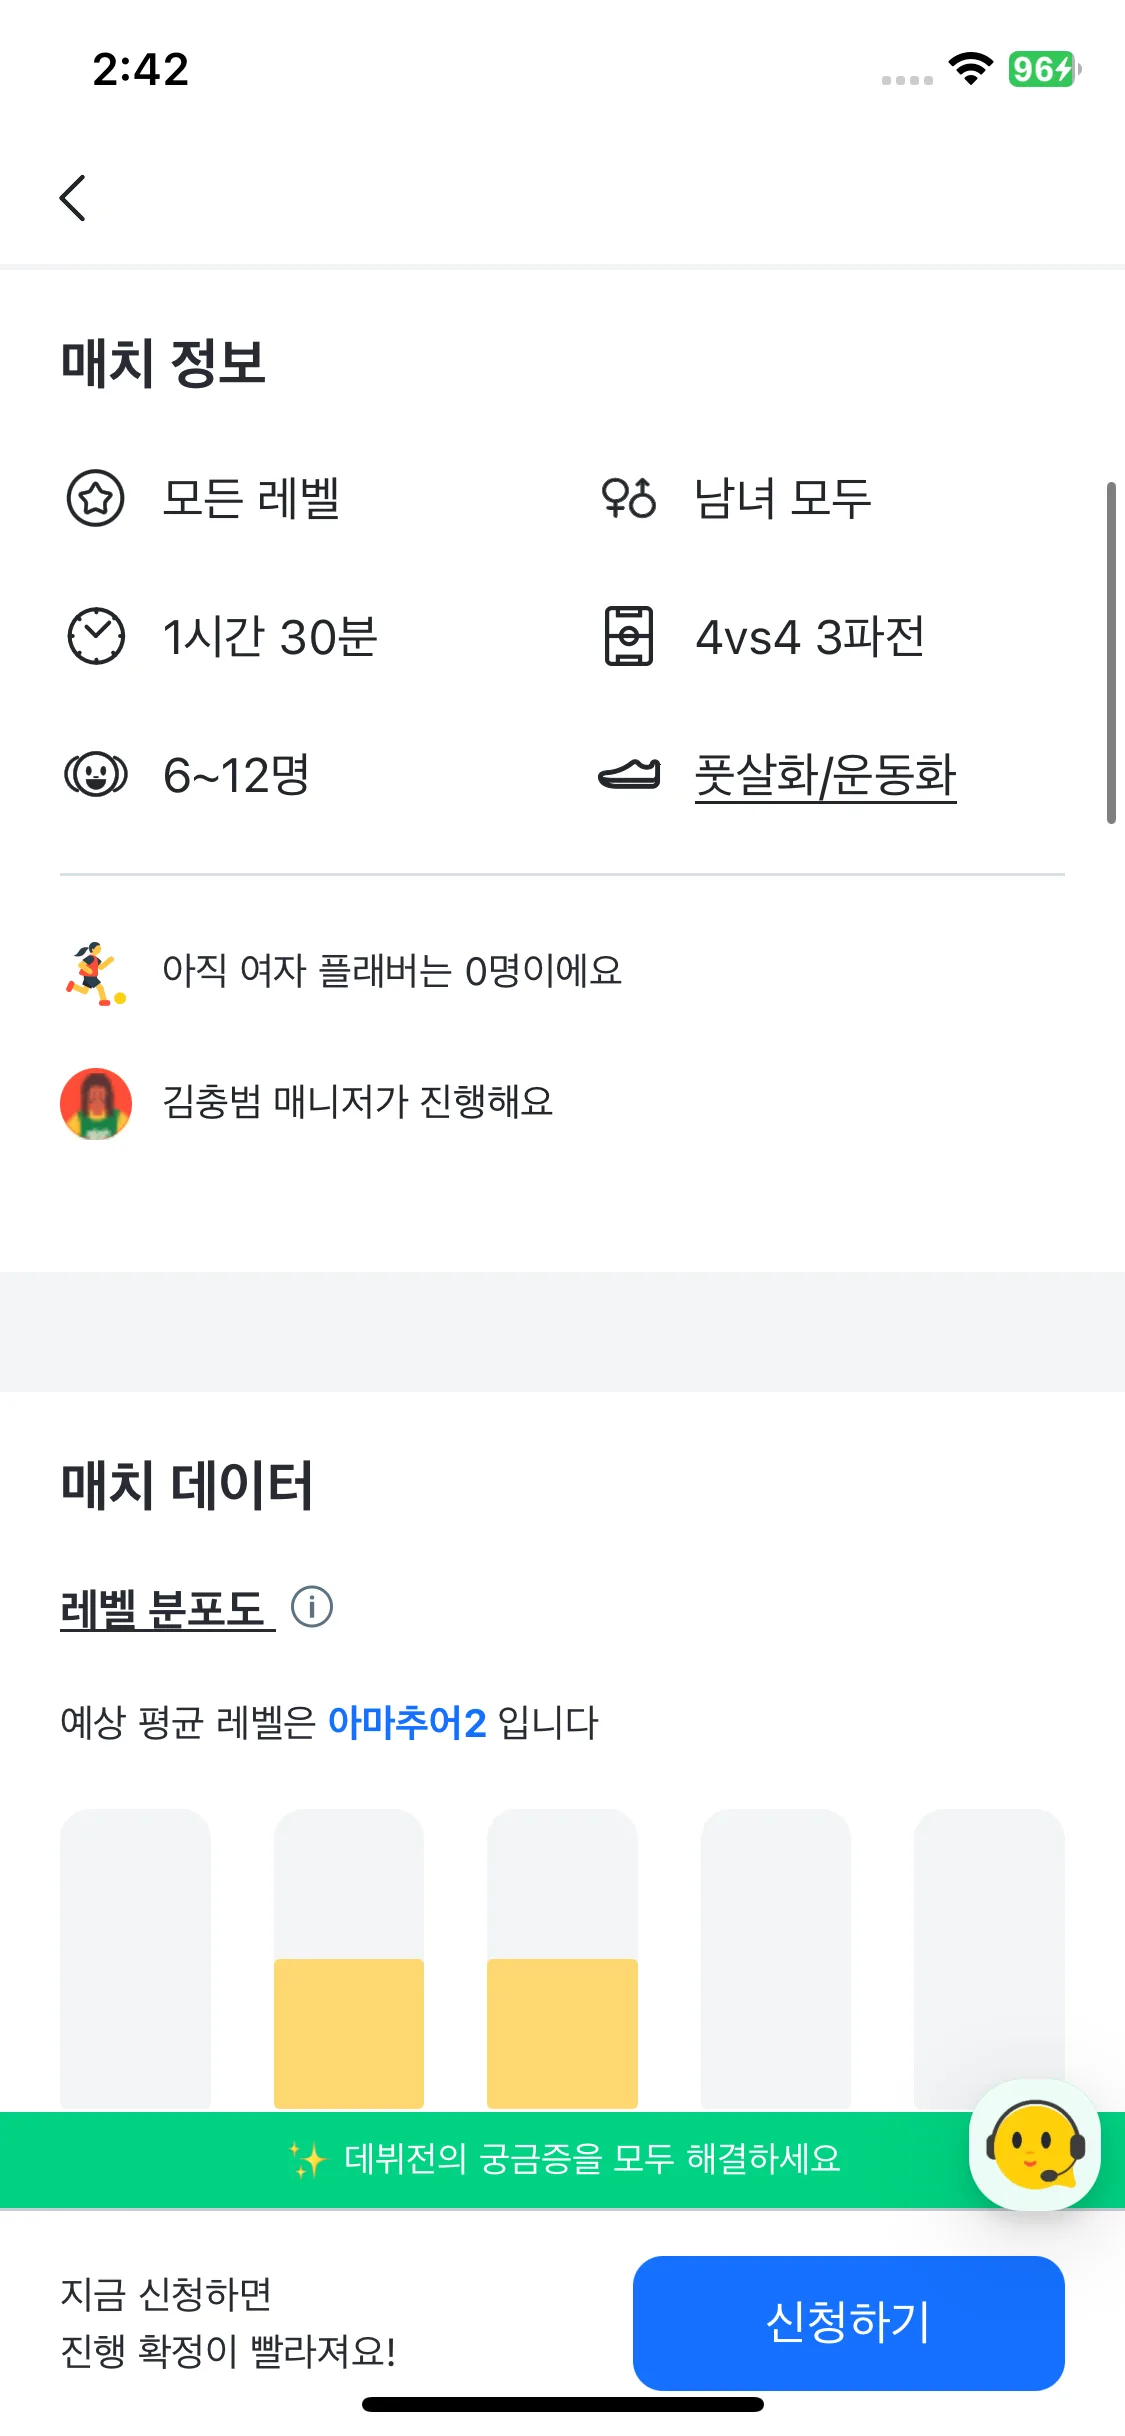Tap the gender symbols icon
Image resolution: width=1125 pixels, height=2436 pixels.
[x=628, y=498]
